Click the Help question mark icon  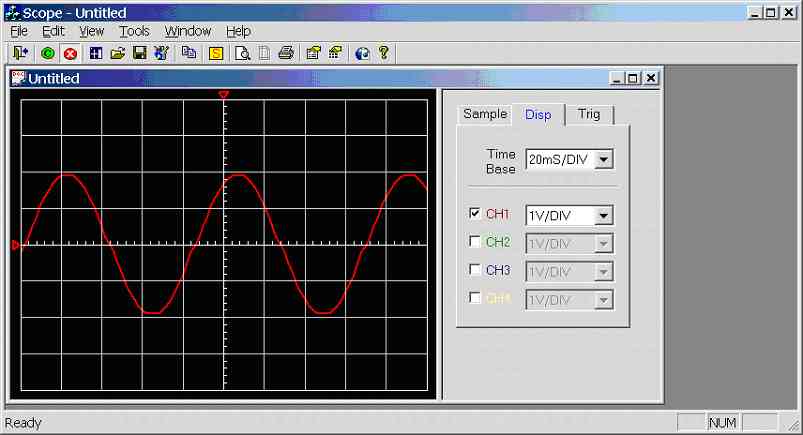(383, 53)
